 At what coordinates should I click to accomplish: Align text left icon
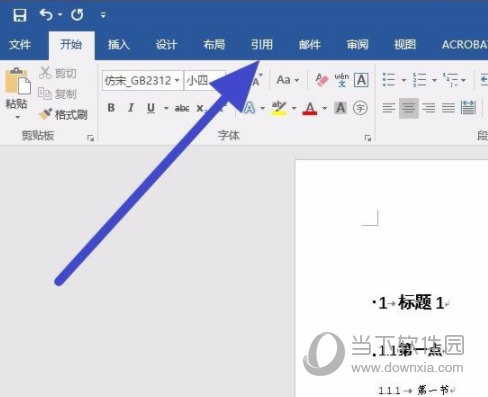tap(389, 108)
